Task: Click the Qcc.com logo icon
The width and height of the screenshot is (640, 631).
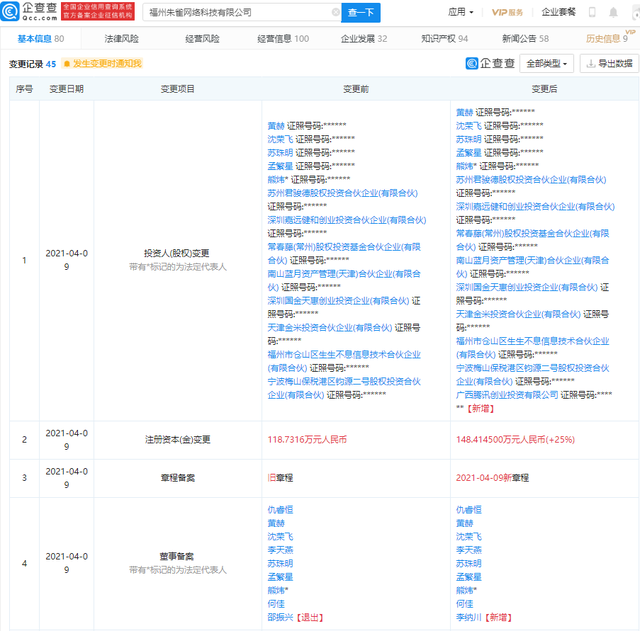Action: 9,11
